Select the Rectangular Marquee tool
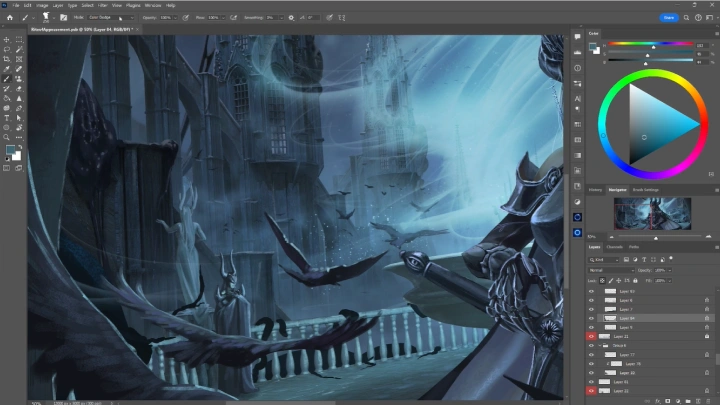 [x=19, y=39]
